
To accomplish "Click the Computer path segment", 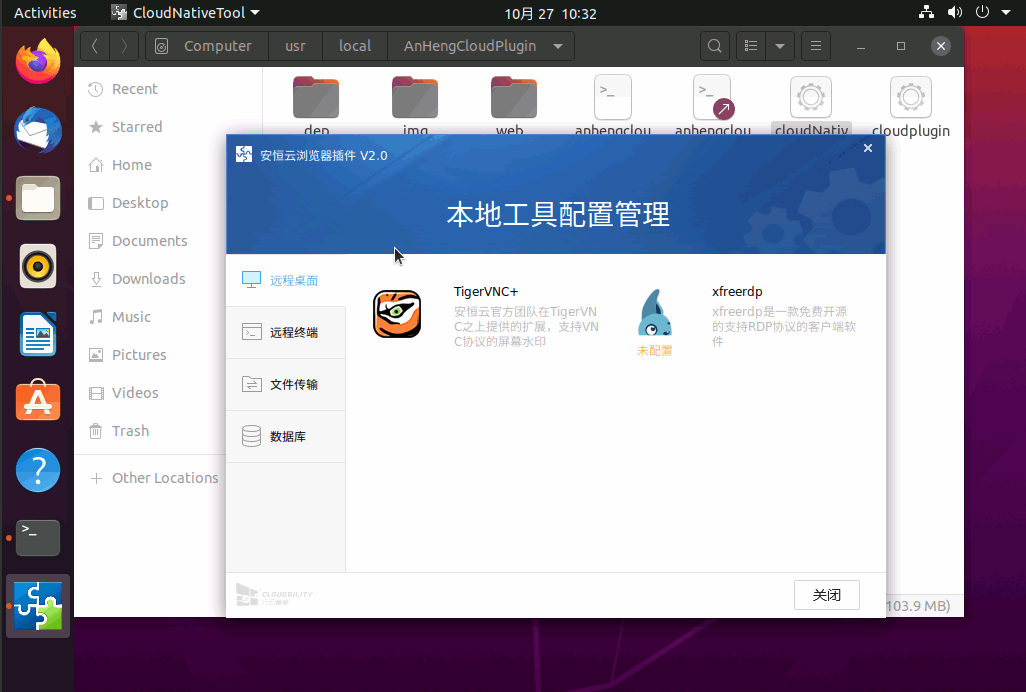I will pos(207,46).
